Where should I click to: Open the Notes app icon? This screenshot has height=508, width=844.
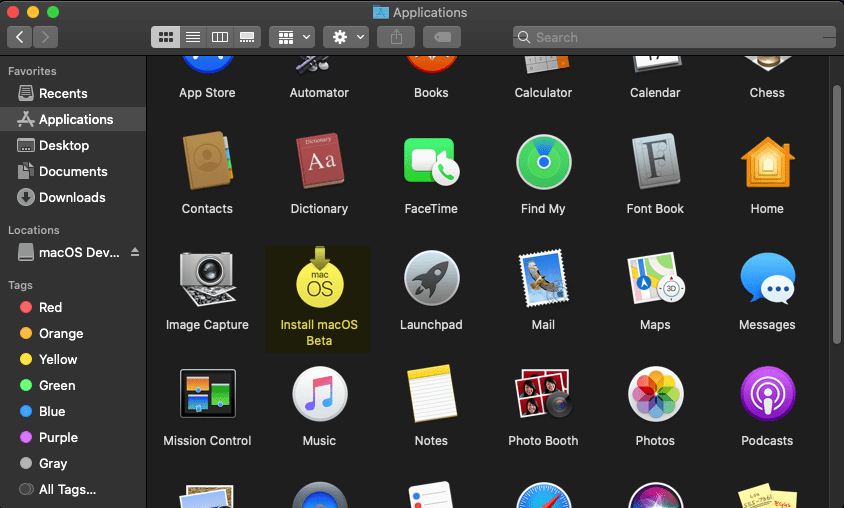(431, 394)
